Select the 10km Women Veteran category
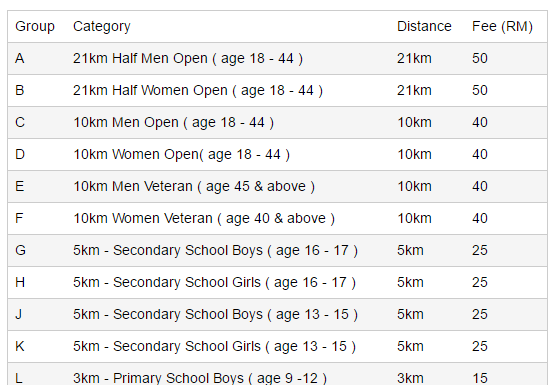The image size is (557, 385). tap(204, 218)
